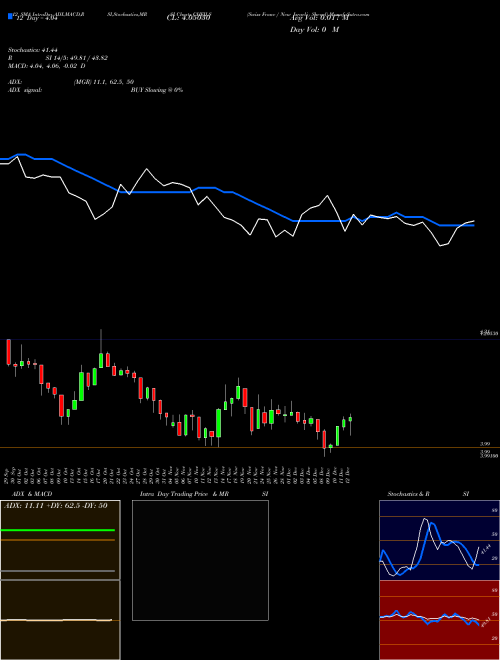Open the lower MACD panel under ADX
Image resolution: width=500 pixels, height=660 pixels.
60,620
